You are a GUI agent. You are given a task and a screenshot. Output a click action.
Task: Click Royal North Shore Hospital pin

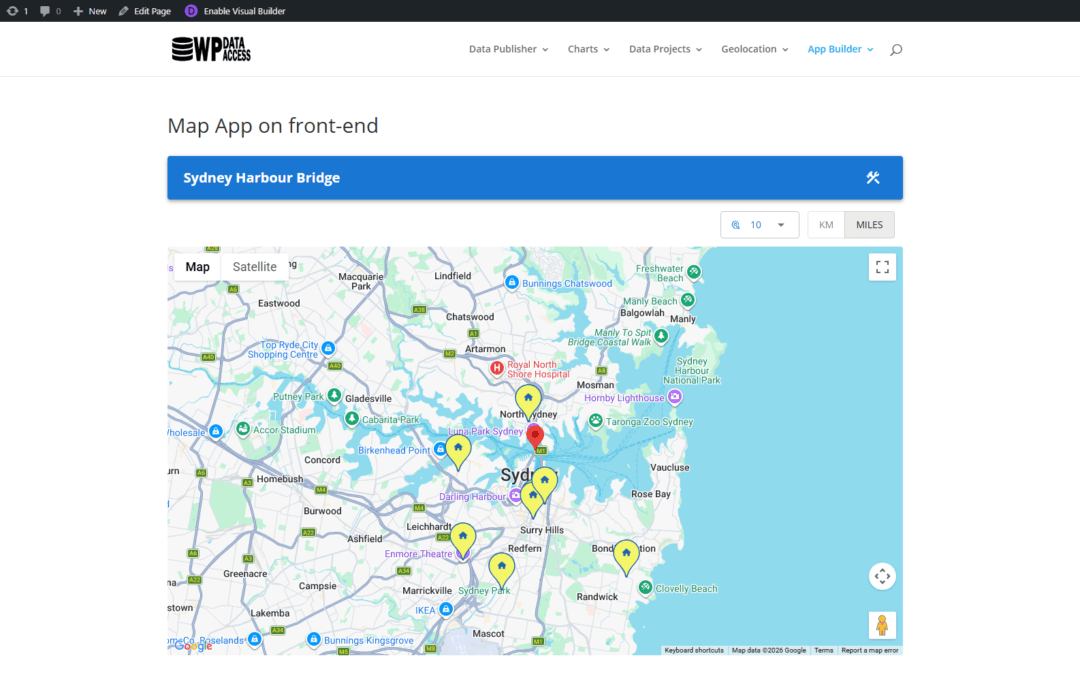tap(497, 368)
